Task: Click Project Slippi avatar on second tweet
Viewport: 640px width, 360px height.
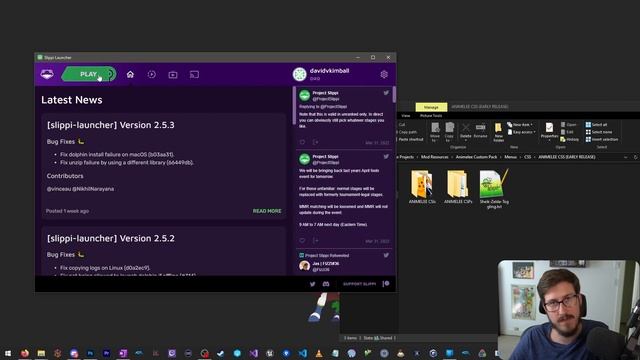Action: [x=304, y=159]
